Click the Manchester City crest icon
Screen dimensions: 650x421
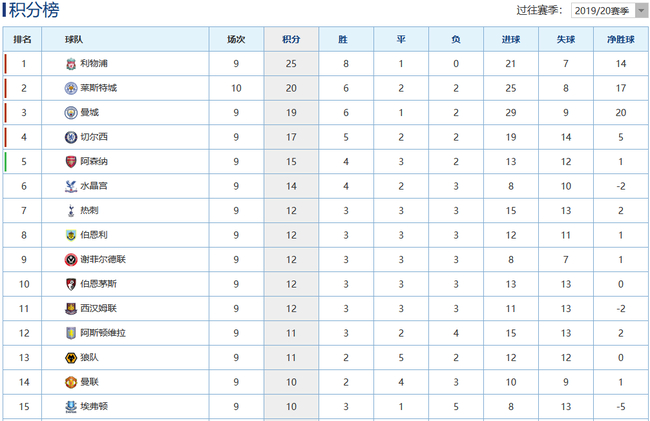tap(70, 113)
